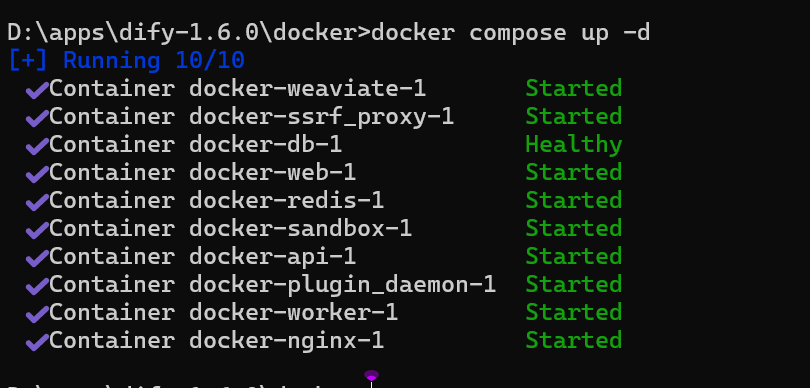Image resolution: width=810 pixels, height=388 pixels.
Task: Click the [+] indicator before Running
Action: tap(28, 60)
